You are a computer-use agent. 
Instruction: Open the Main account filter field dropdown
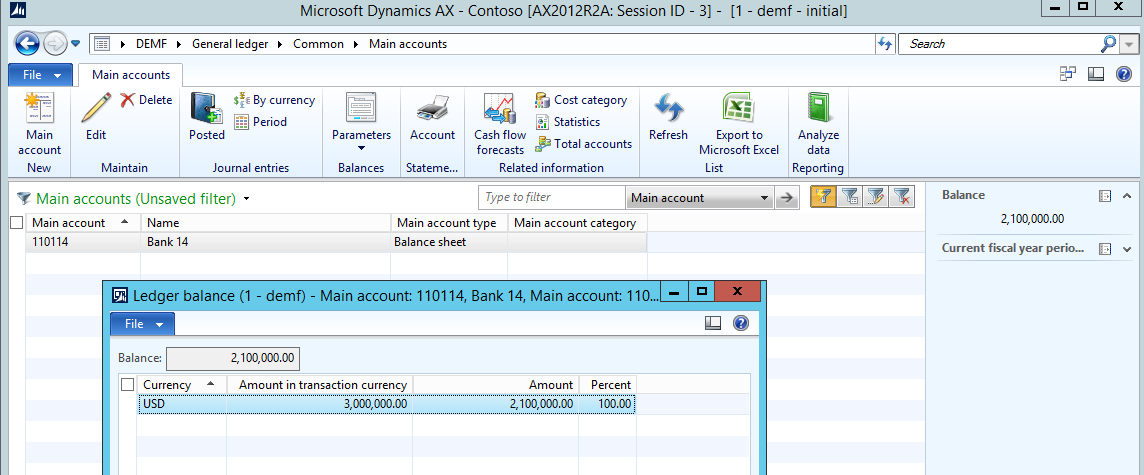pos(765,198)
